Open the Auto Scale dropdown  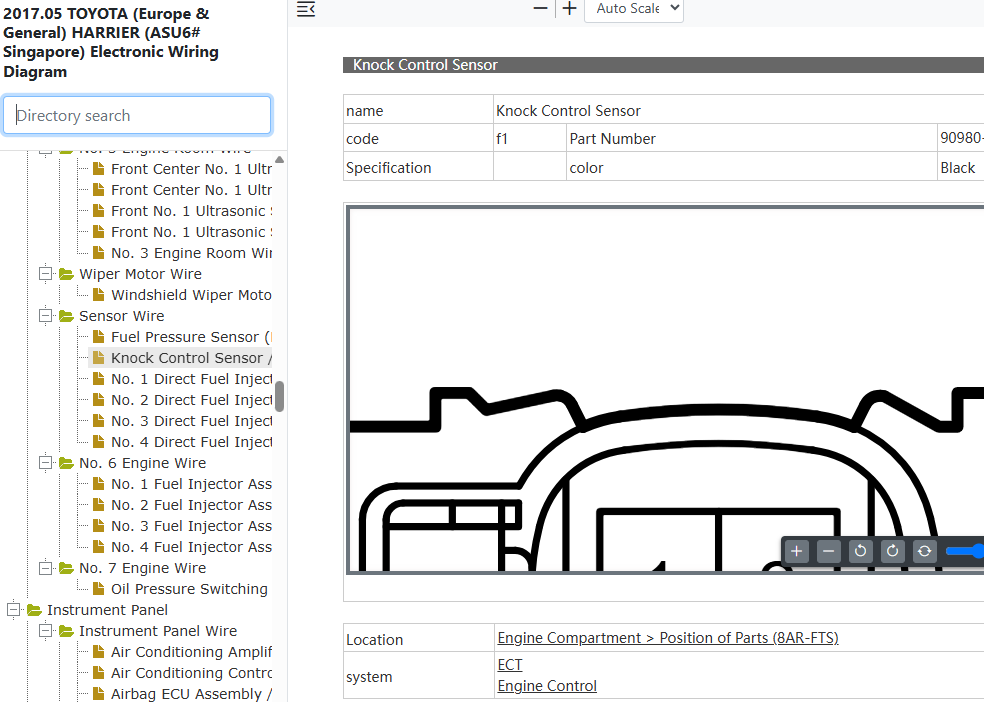coord(634,9)
